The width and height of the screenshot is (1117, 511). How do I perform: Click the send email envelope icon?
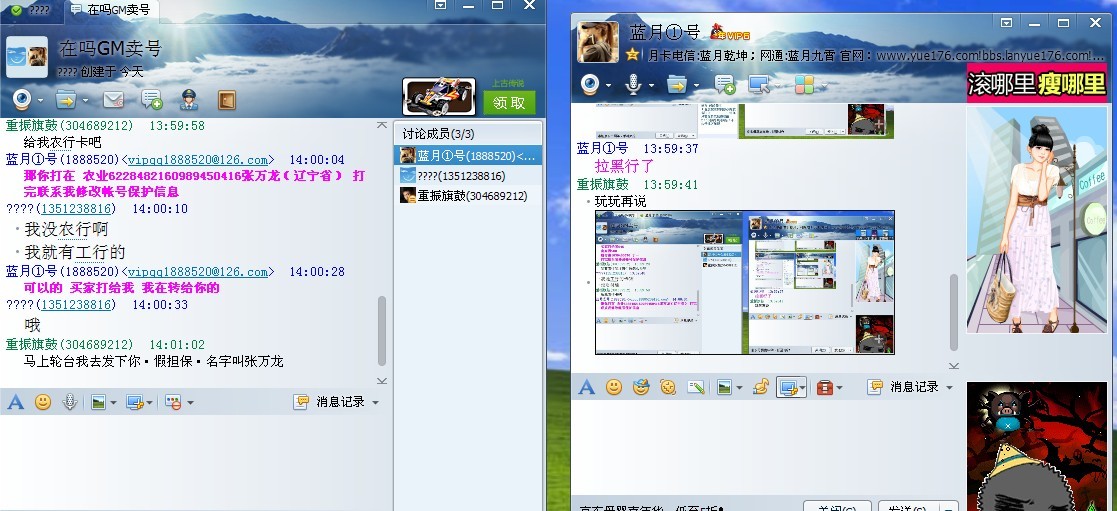click(113, 100)
